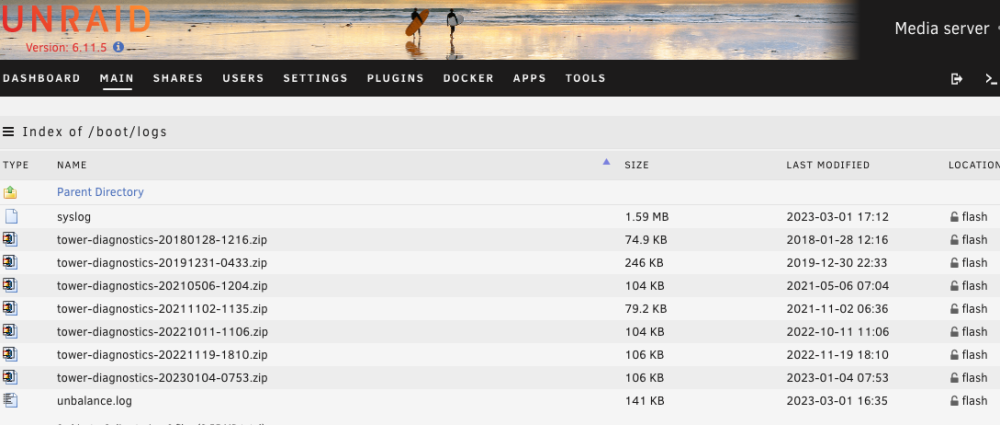Click the Parent Directory folder icon
Screen dimensions: 1000x425
(10, 192)
